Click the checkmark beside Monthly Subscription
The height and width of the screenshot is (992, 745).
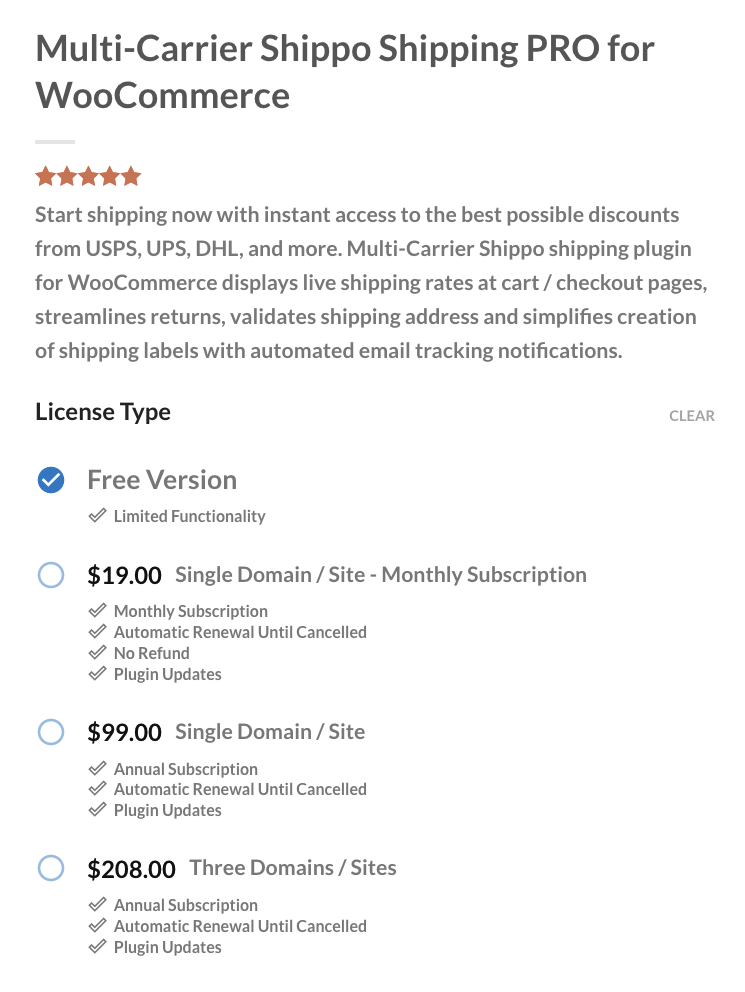point(97,611)
